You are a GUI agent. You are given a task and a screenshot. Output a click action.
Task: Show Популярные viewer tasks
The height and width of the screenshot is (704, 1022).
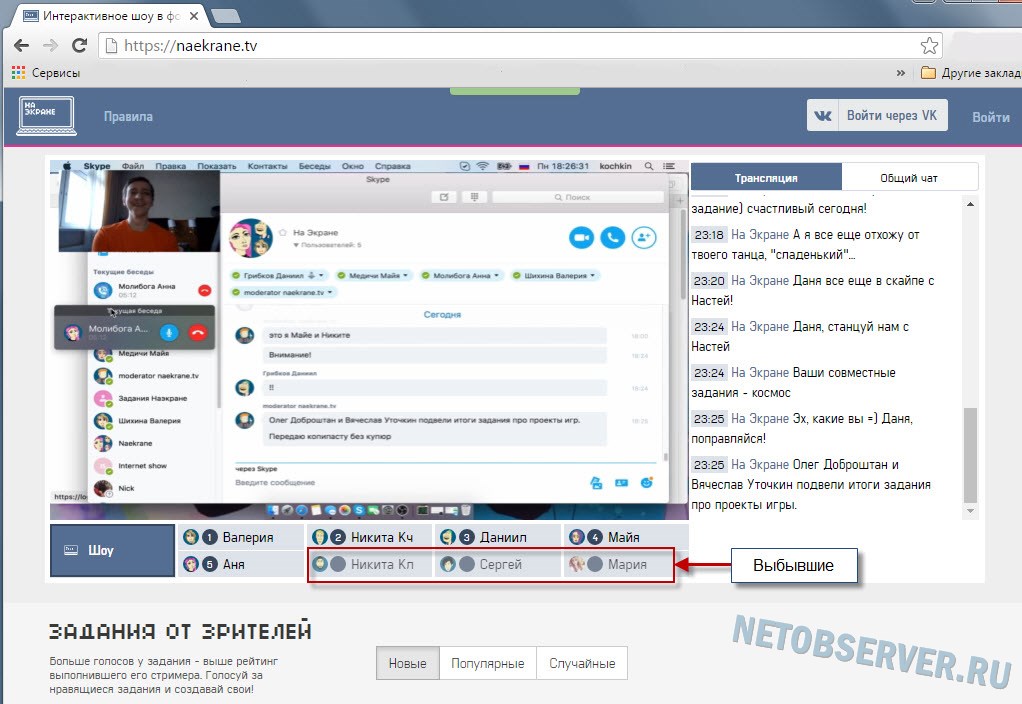point(488,663)
